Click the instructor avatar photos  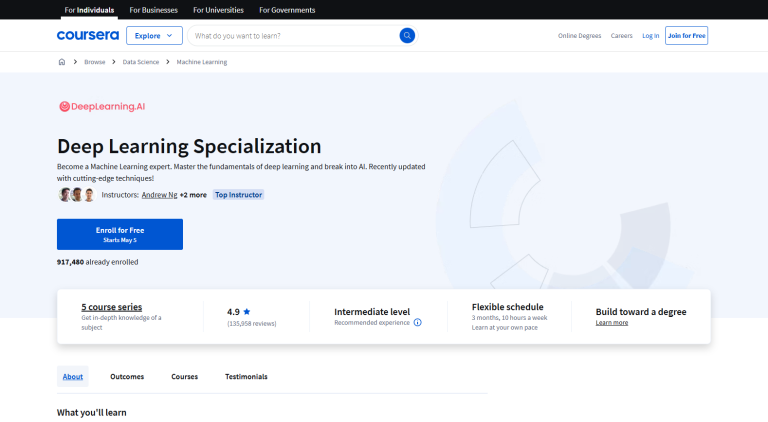[x=77, y=195]
